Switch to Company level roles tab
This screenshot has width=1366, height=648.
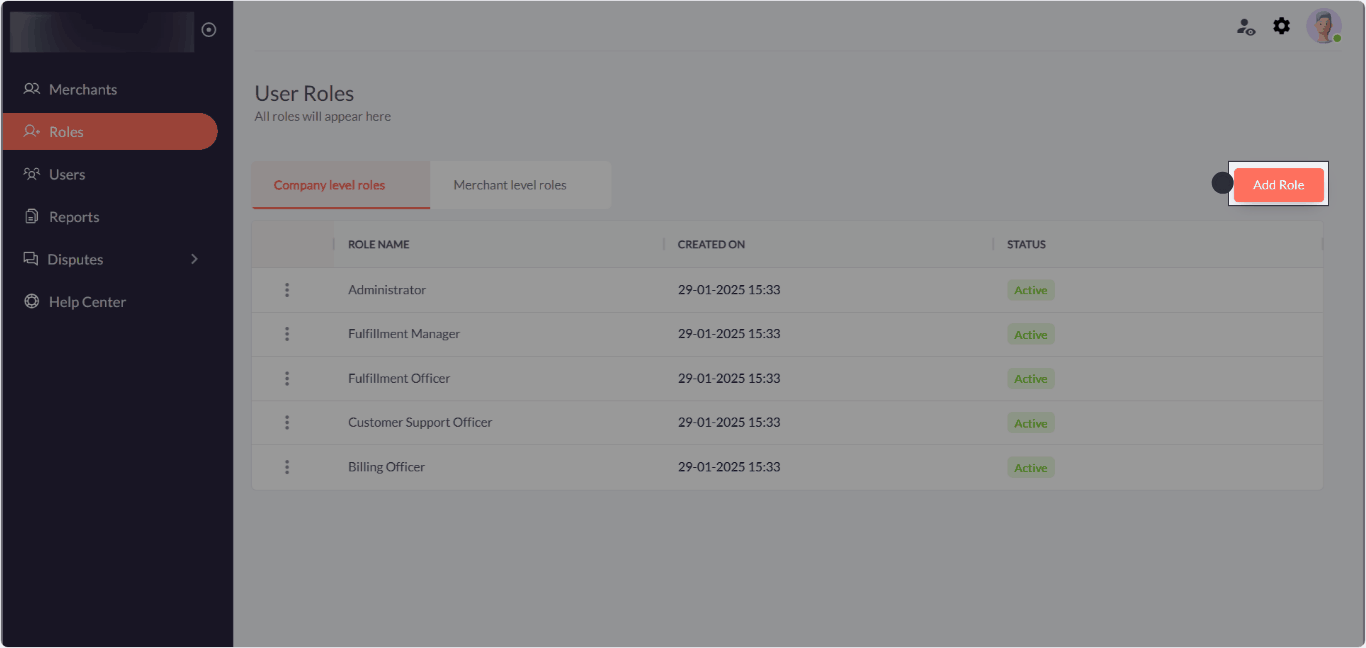tap(341, 185)
